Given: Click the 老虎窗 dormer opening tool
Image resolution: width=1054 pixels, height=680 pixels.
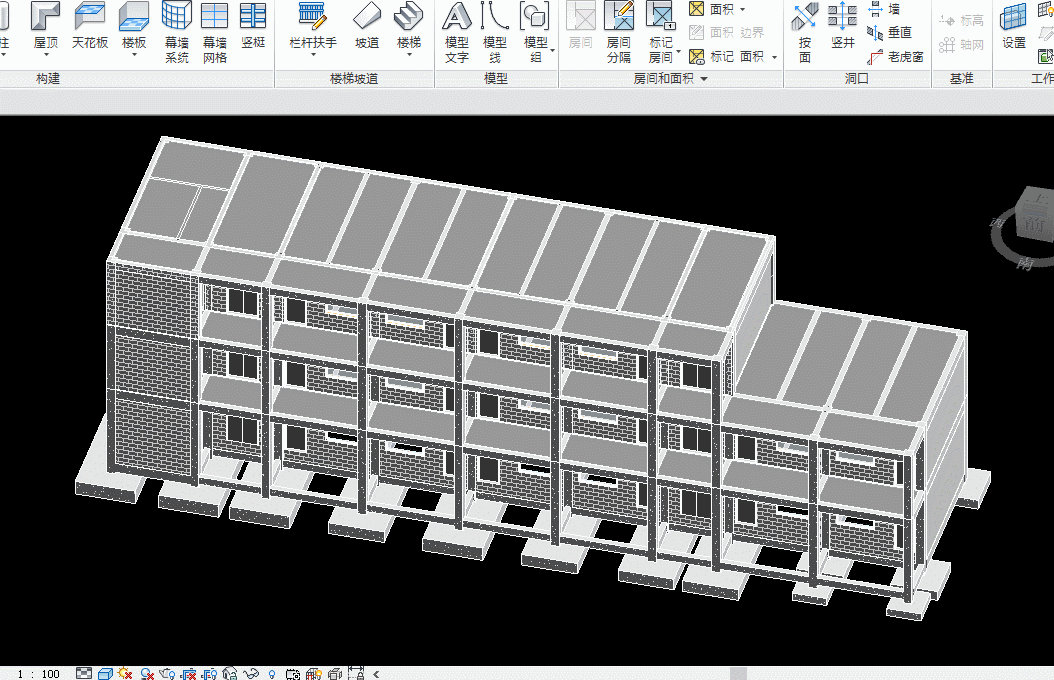Looking at the screenshot, I should click(895, 57).
